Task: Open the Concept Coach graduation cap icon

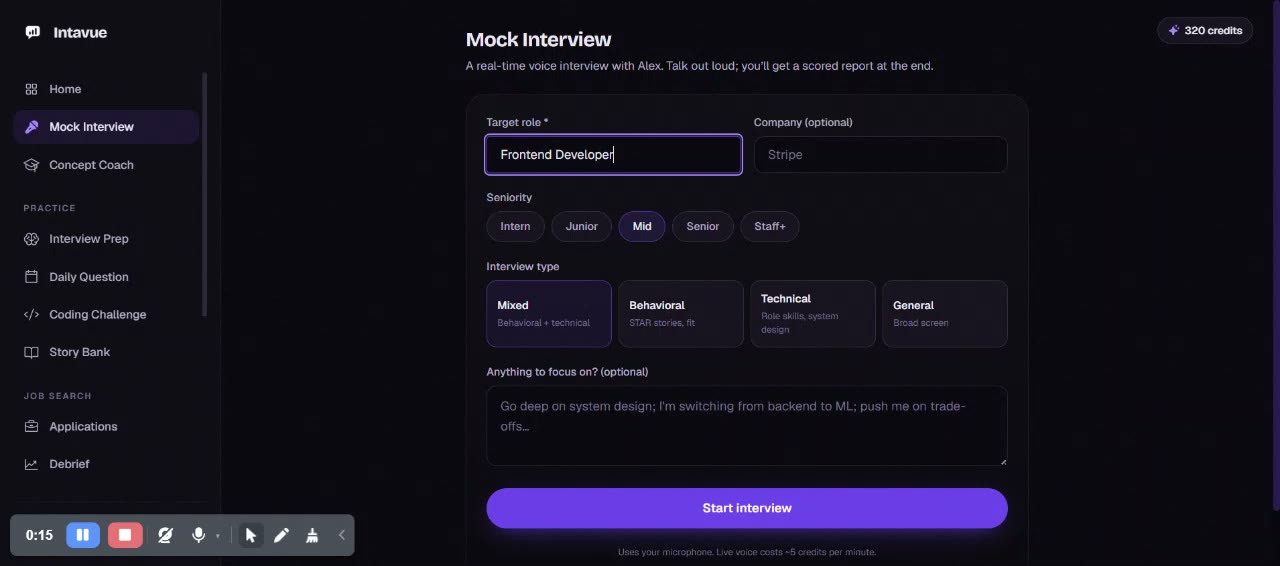Action: [31, 165]
